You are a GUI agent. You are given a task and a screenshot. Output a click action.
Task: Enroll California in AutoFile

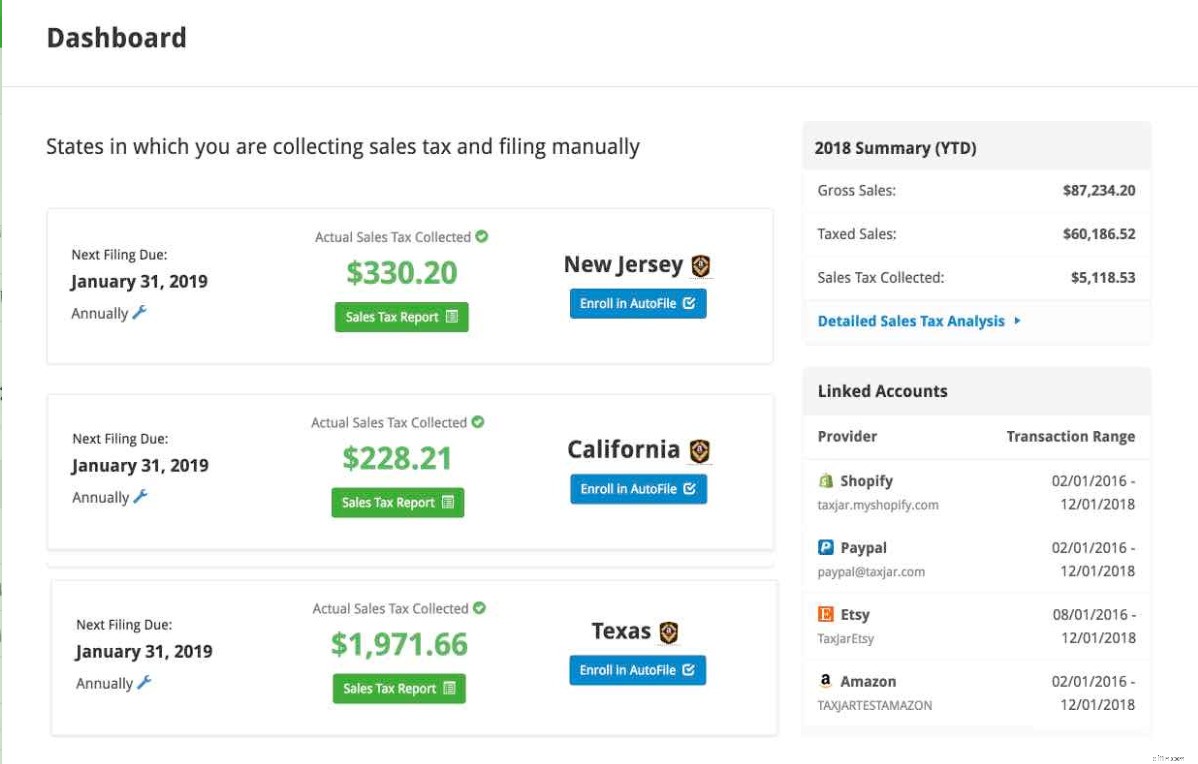(x=637, y=489)
